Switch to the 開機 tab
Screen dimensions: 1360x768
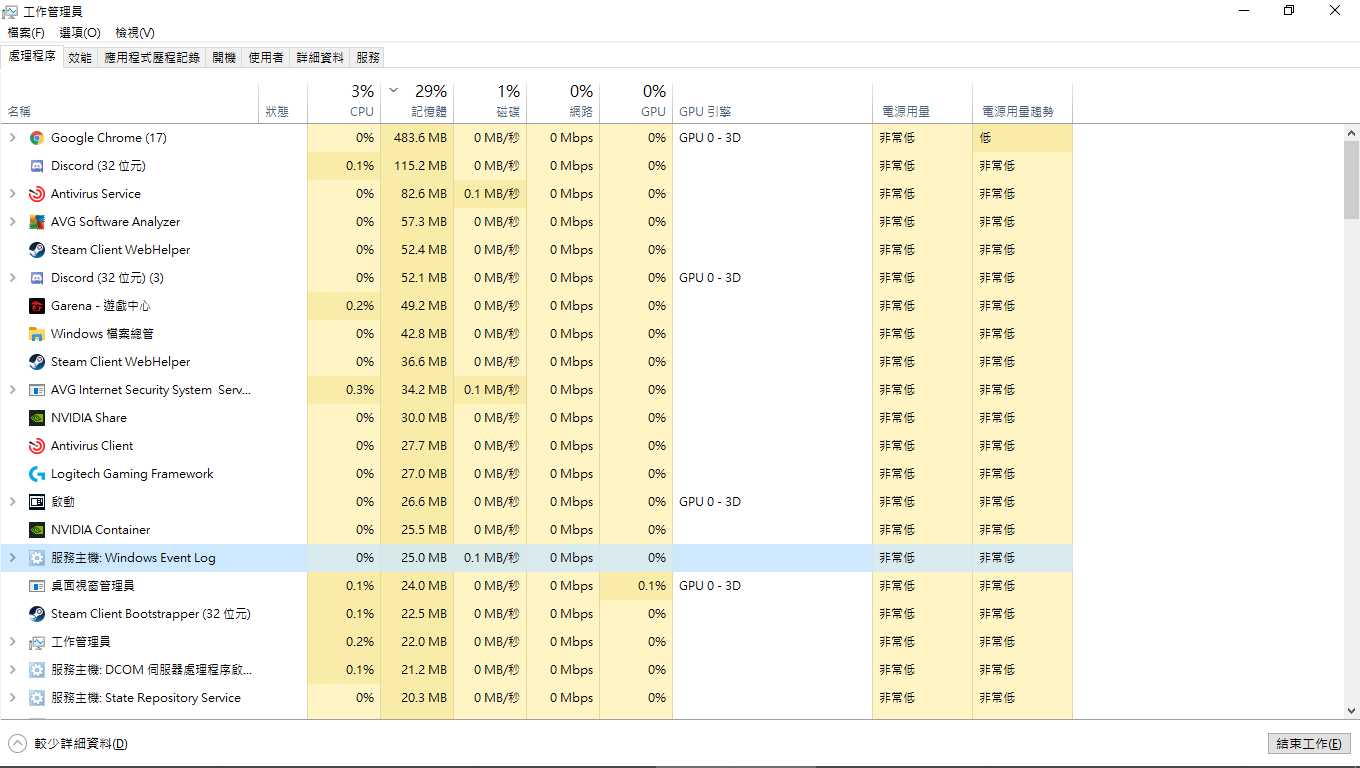pyautogui.click(x=224, y=58)
